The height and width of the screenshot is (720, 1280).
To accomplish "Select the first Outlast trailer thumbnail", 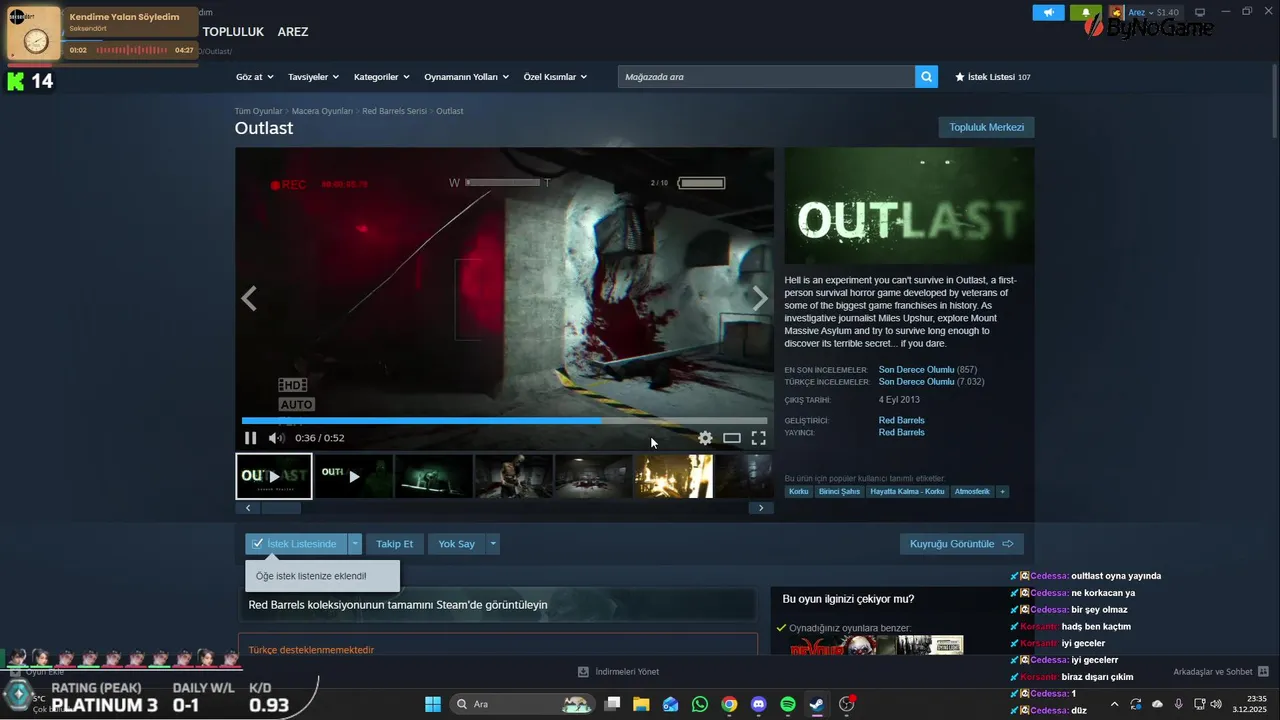I will [274, 476].
